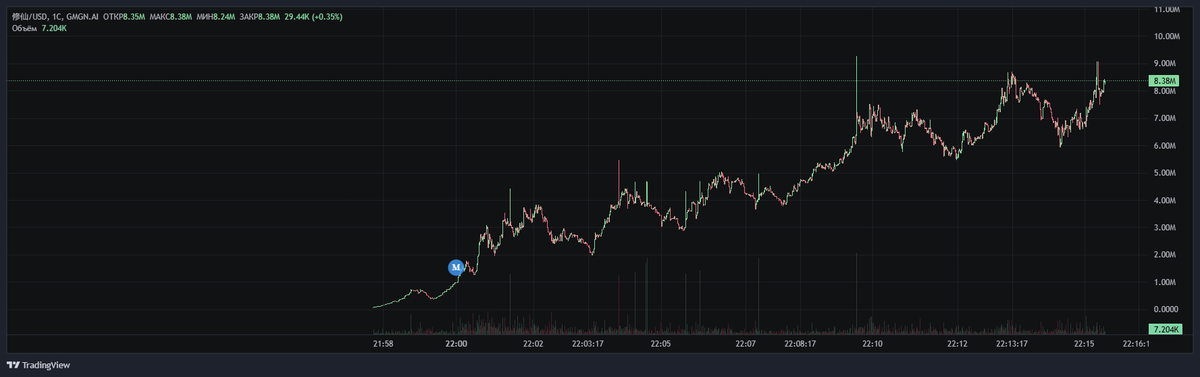Click the 22:15 time axis label
The width and height of the screenshot is (1200, 377).
[x=1084, y=343]
